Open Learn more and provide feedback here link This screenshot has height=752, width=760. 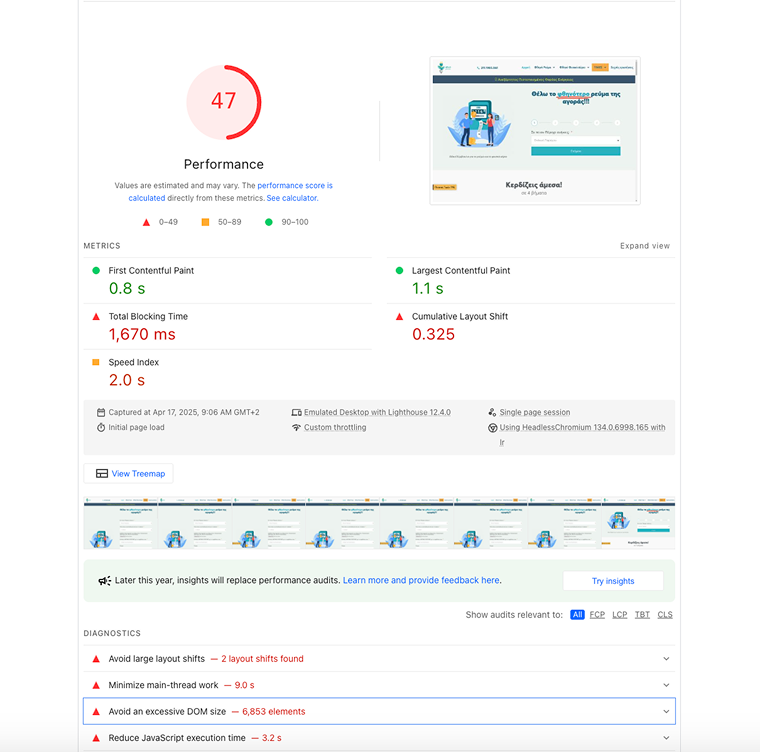pos(421,580)
